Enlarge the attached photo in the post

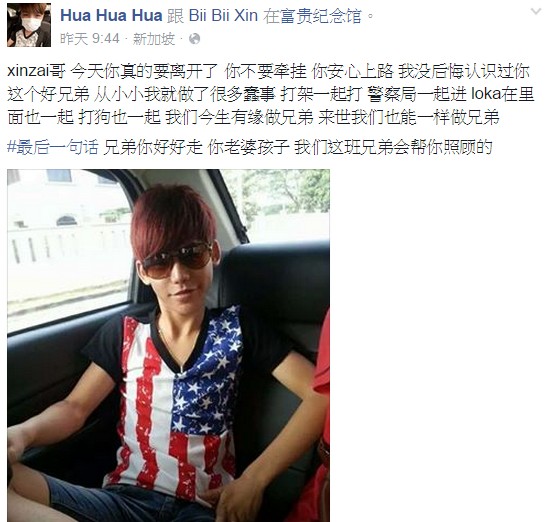click(168, 345)
